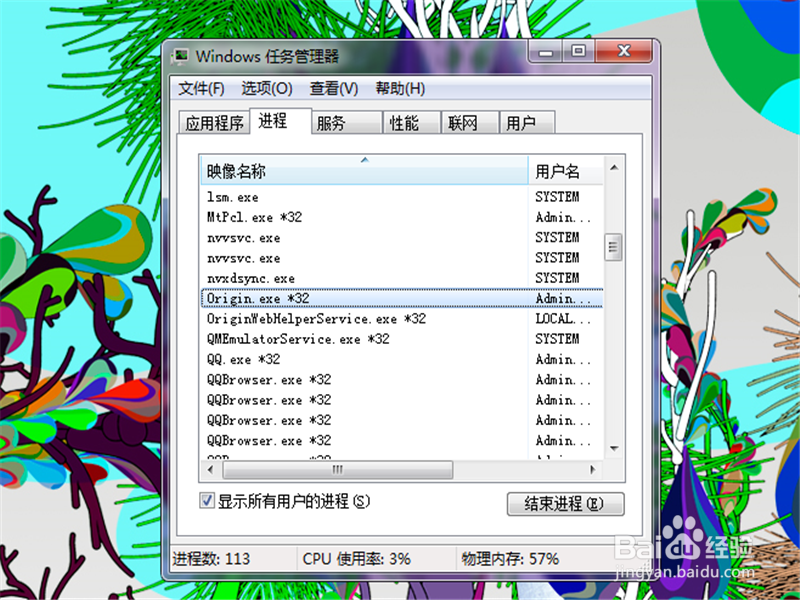Click the 结束进程(E) button
Image resolution: width=800 pixels, height=600 pixels.
click(565, 504)
